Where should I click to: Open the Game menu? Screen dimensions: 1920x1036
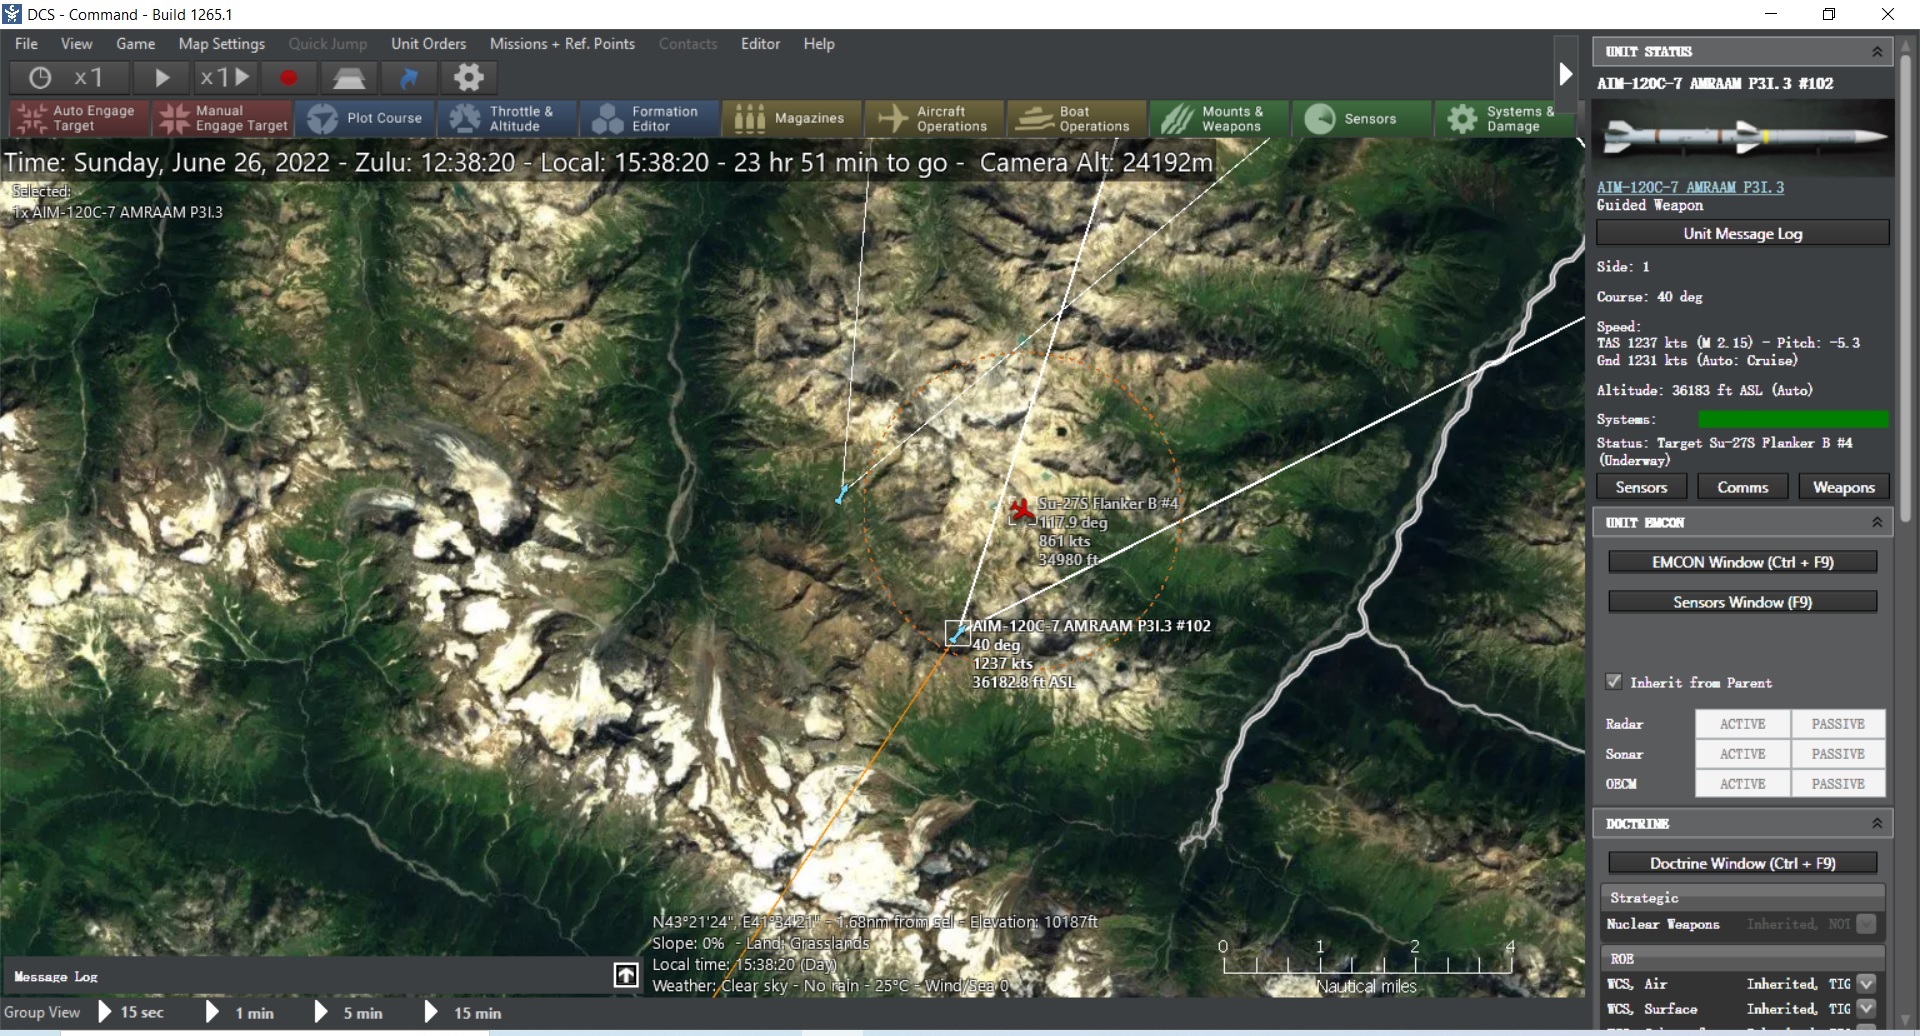[136, 44]
